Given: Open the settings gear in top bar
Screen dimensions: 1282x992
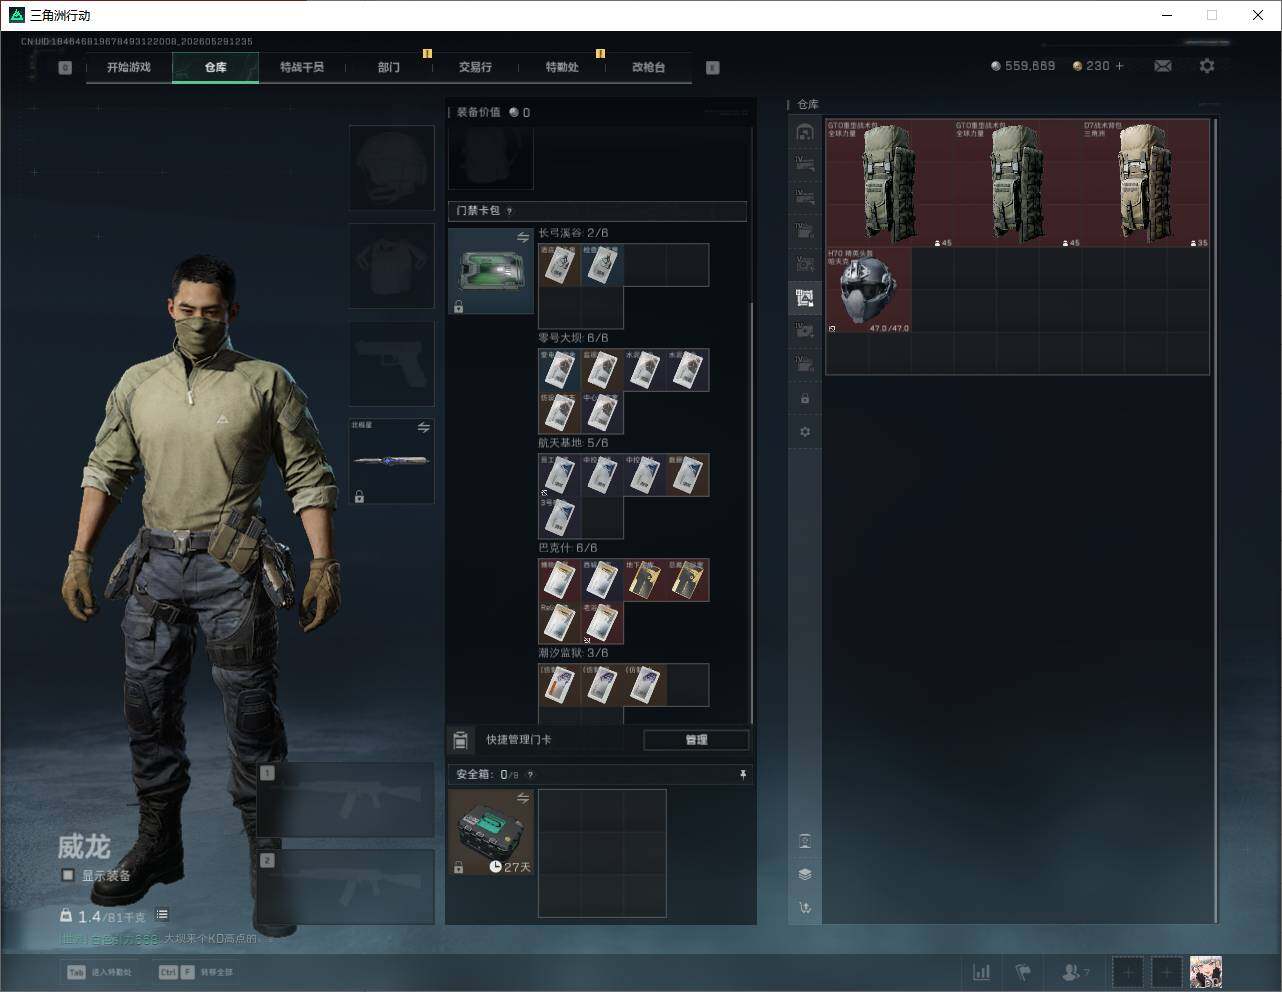Looking at the screenshot, I should [1207, 66].
